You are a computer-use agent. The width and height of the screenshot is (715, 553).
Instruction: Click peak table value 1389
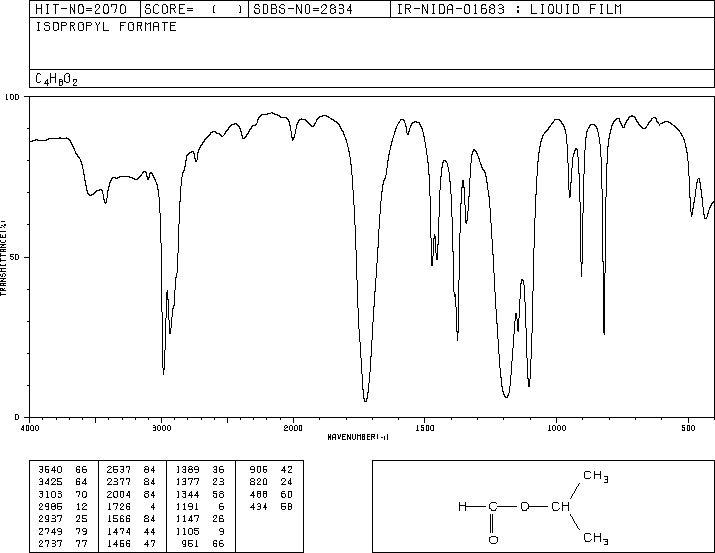tap(187, 470)
